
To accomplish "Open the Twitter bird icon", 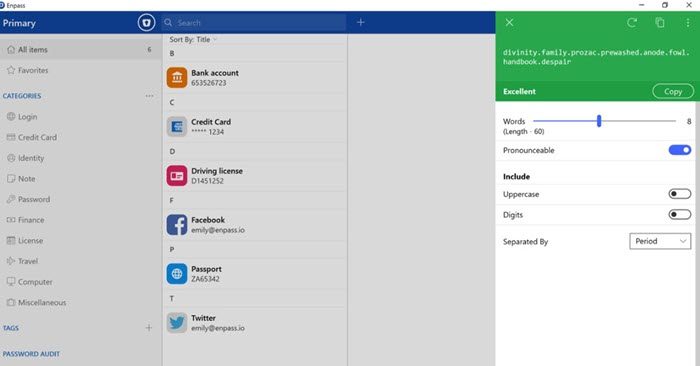I will click(177, 323).
